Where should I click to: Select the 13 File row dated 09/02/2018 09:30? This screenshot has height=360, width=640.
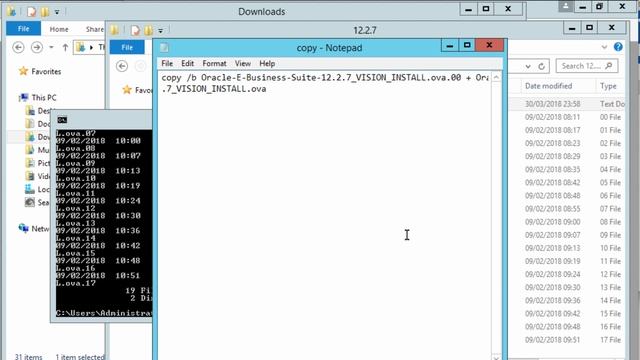[x=567, y=287]
